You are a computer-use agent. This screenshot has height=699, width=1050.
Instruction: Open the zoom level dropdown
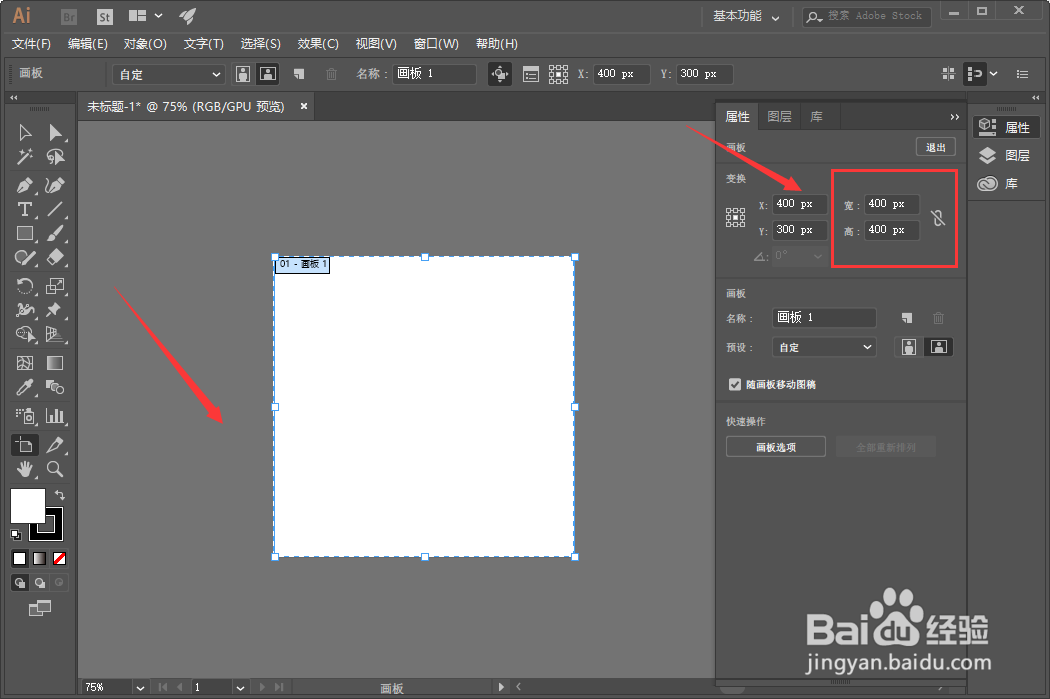140,688
